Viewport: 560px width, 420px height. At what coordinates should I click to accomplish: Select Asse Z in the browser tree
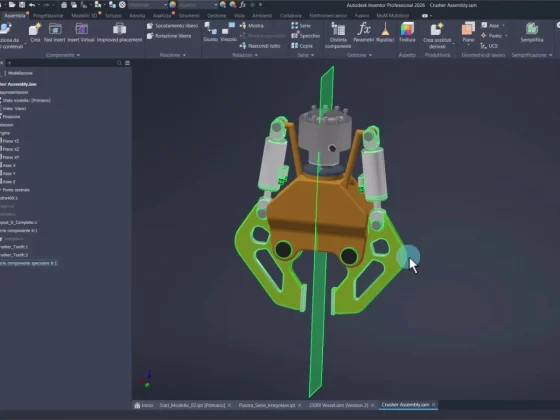tap(9, 182)
